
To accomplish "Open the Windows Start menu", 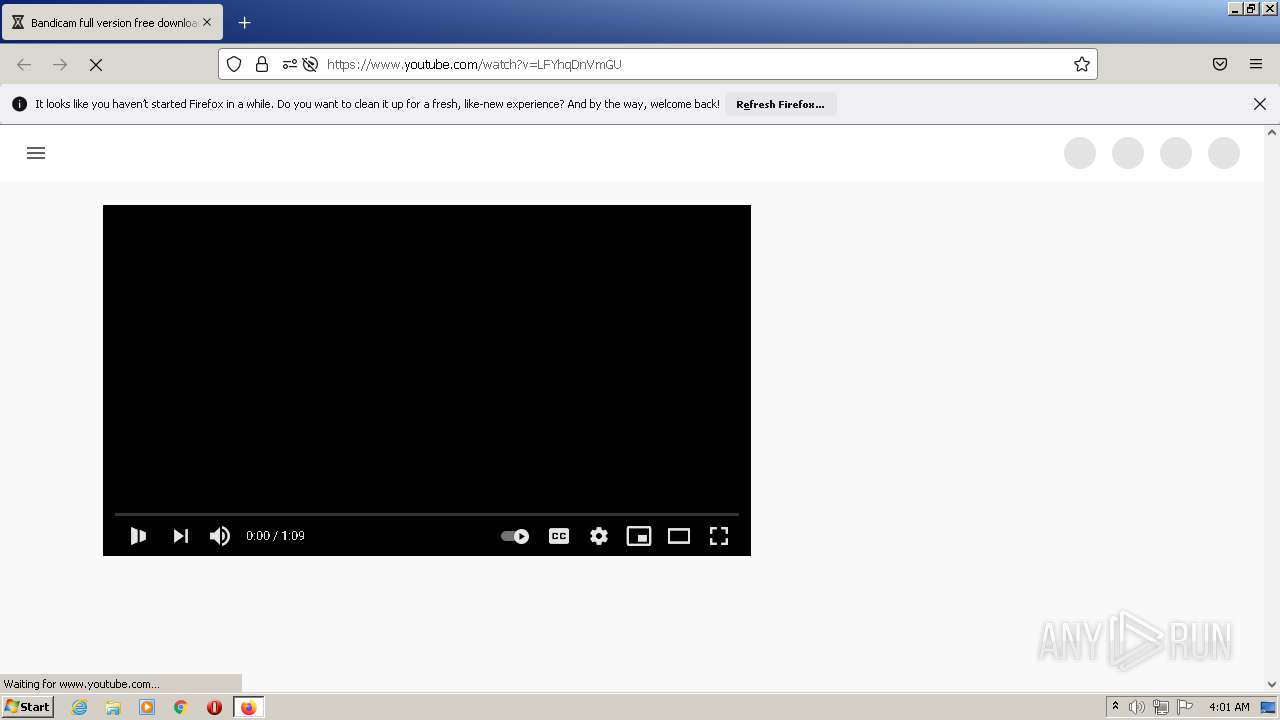I will [x=27, y=707].
